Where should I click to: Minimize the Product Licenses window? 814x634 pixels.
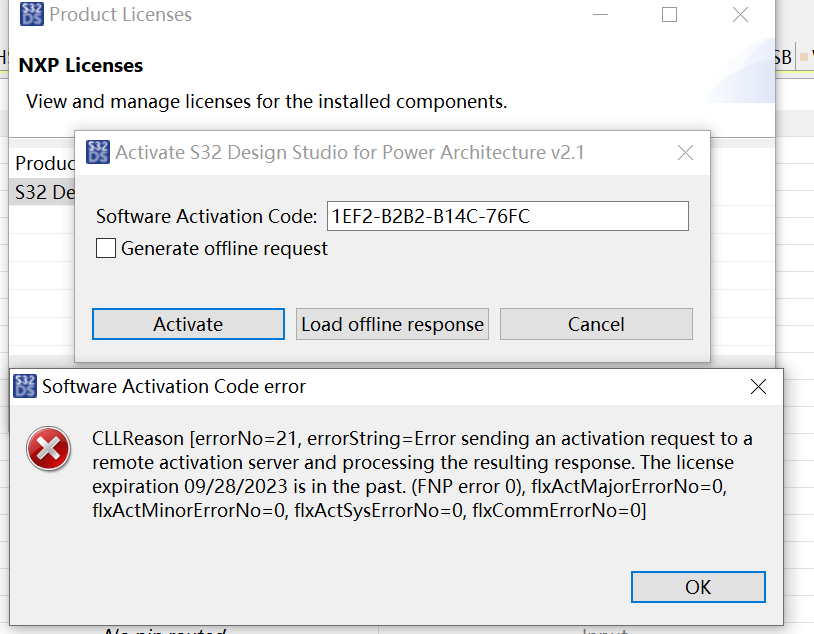600,15
